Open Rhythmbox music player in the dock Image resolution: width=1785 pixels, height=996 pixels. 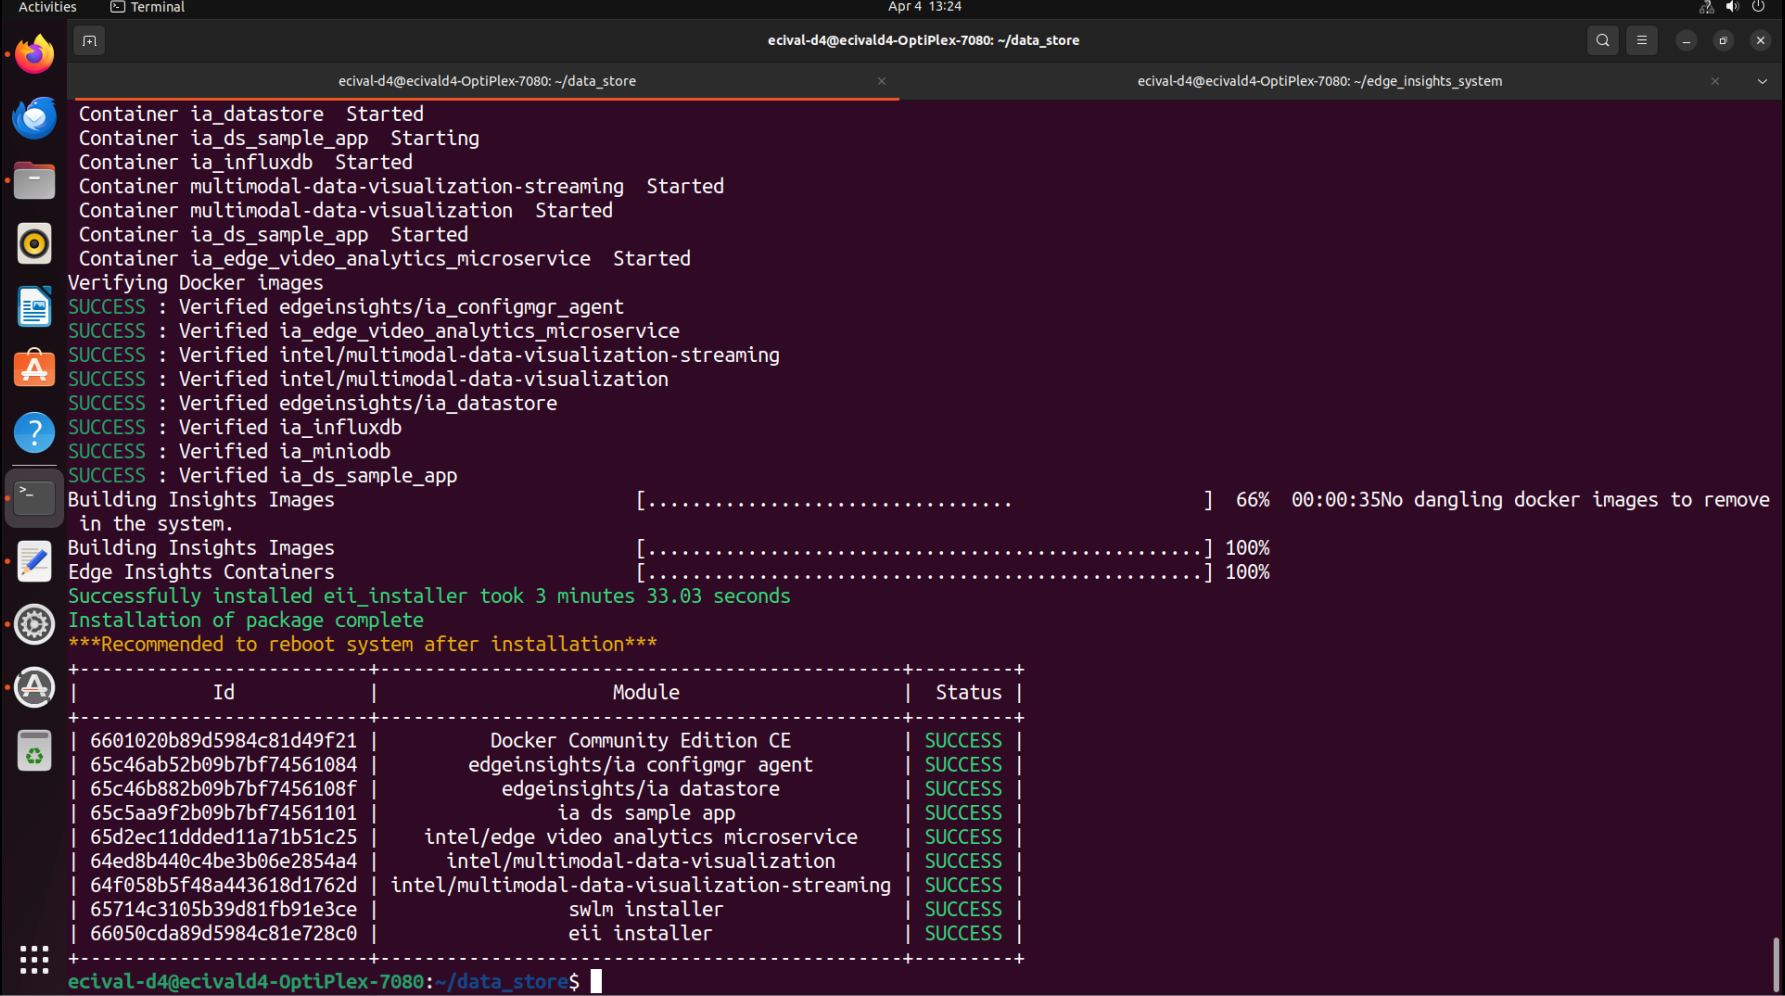[34, 244]
